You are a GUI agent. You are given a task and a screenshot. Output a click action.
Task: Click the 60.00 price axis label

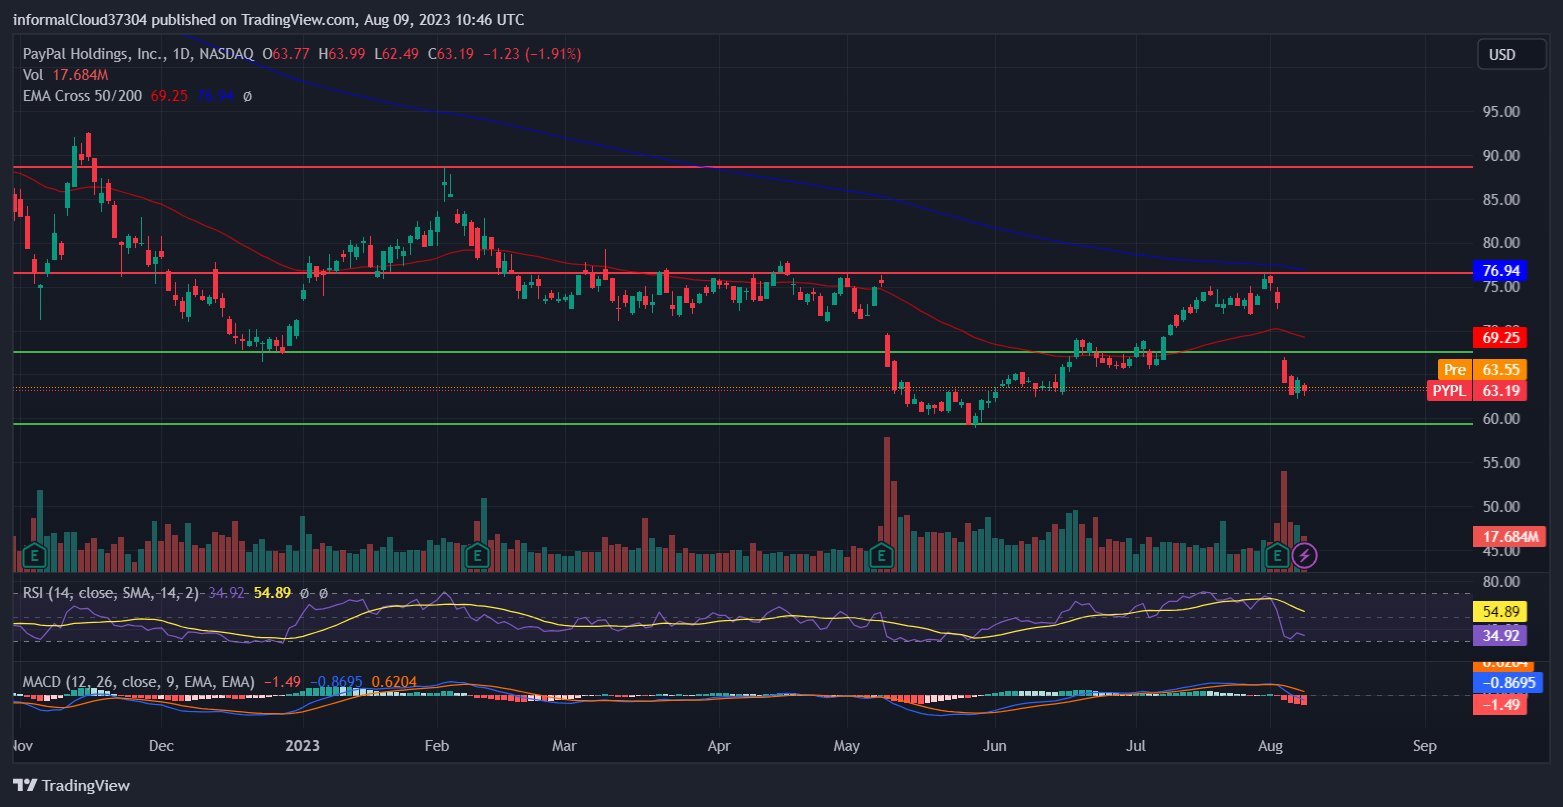coord(1501,418)
